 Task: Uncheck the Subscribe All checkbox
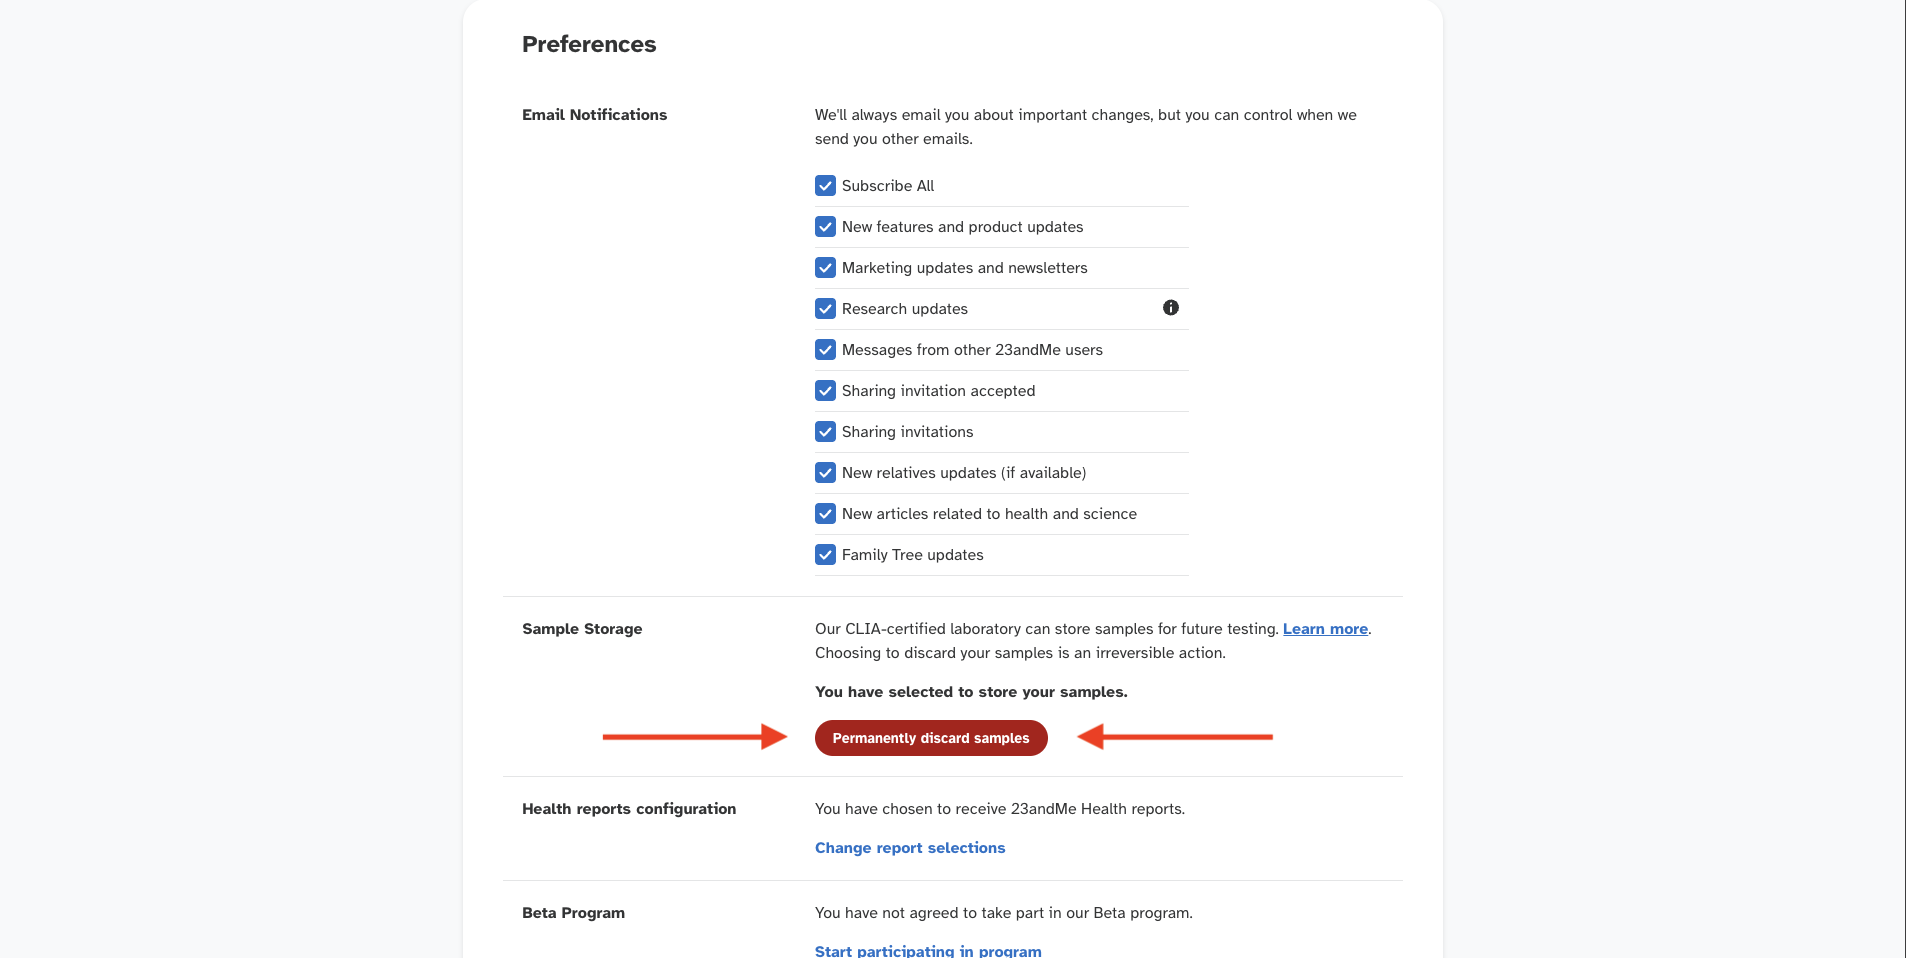click(825, 186)
